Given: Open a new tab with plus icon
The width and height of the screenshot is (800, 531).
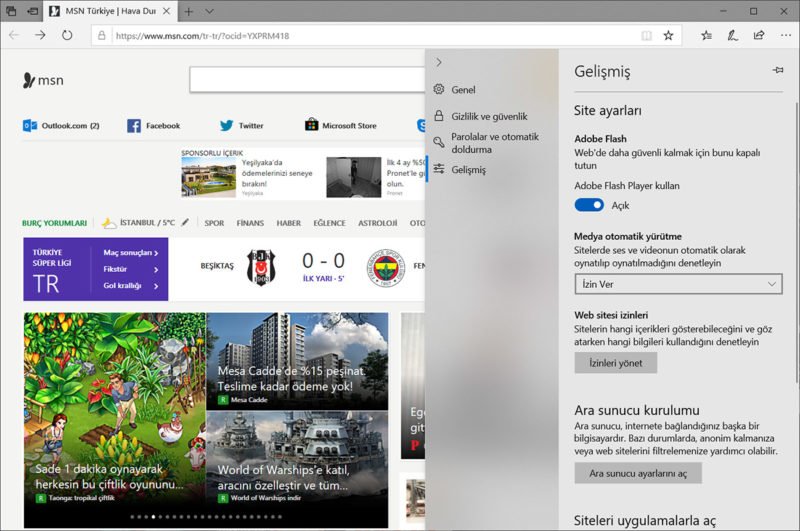Looking at the screenshot, I should coord(188,11).
